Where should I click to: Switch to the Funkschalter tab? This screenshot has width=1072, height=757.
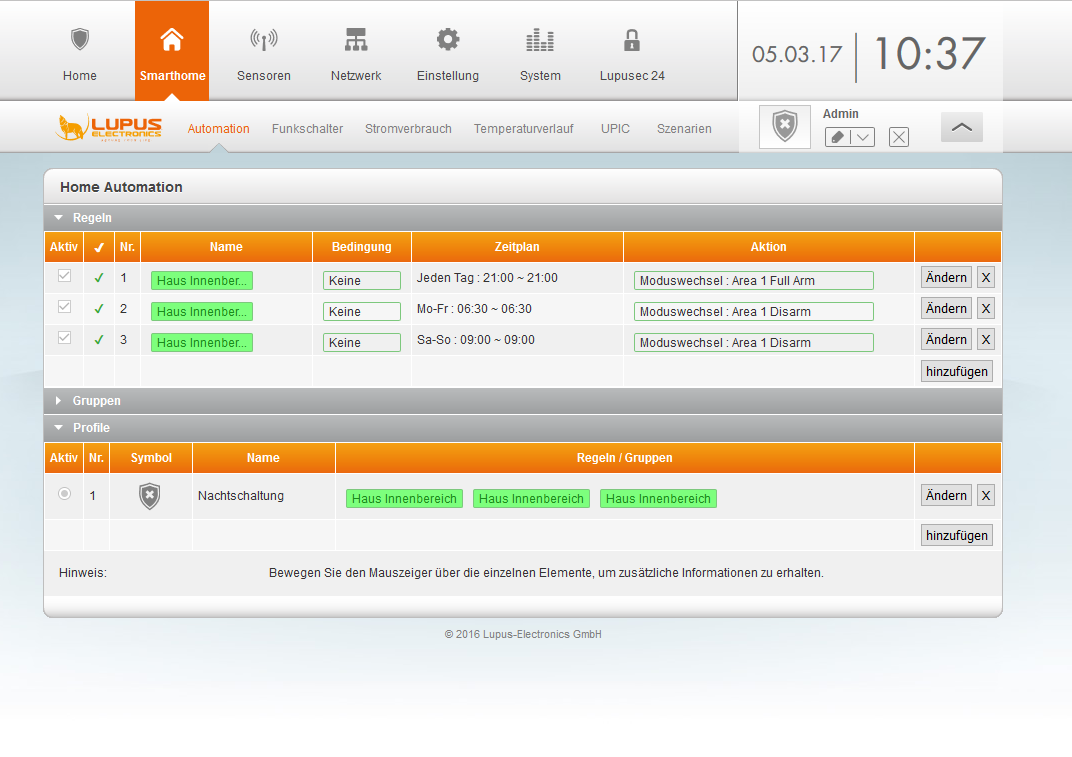pyautogui.click(x=307, y=129)
